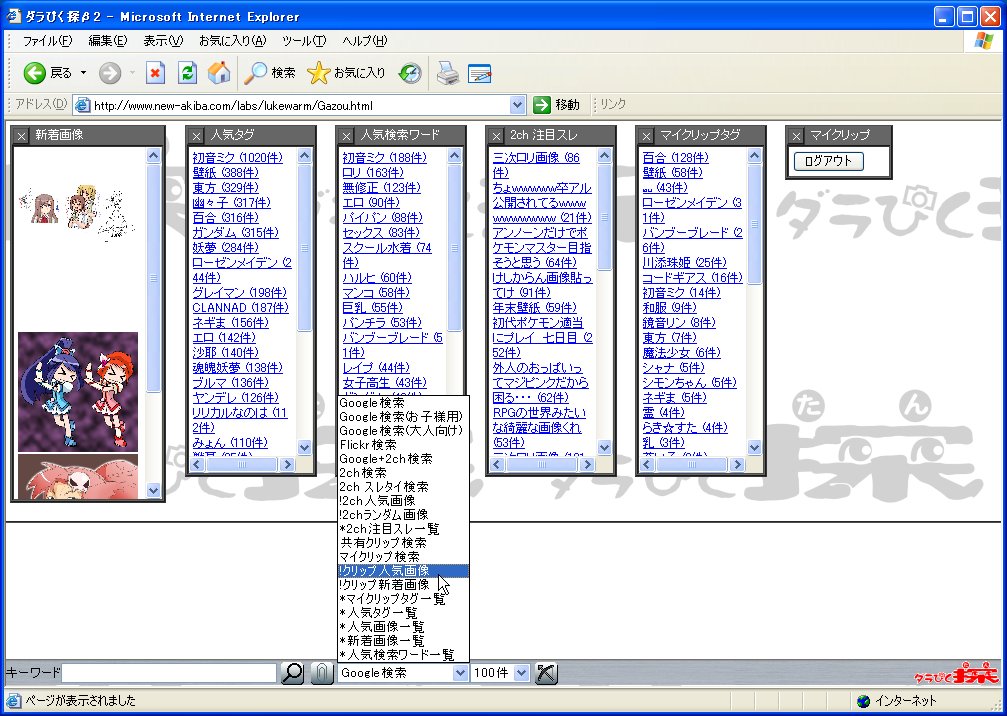The height and width of the screenshot is (716, 1007).
Task: Click the green Forward arrow in toolbar
Action: 110,73
